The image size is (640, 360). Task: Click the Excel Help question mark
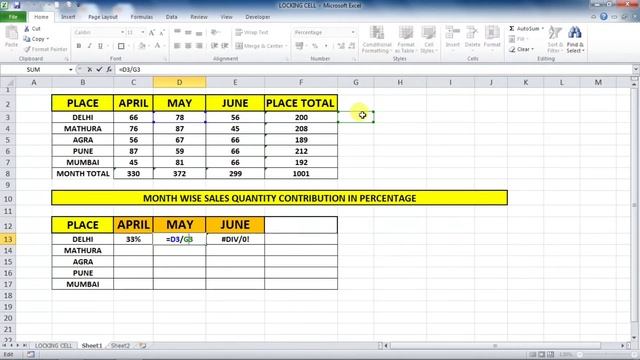tap(604, 17)
